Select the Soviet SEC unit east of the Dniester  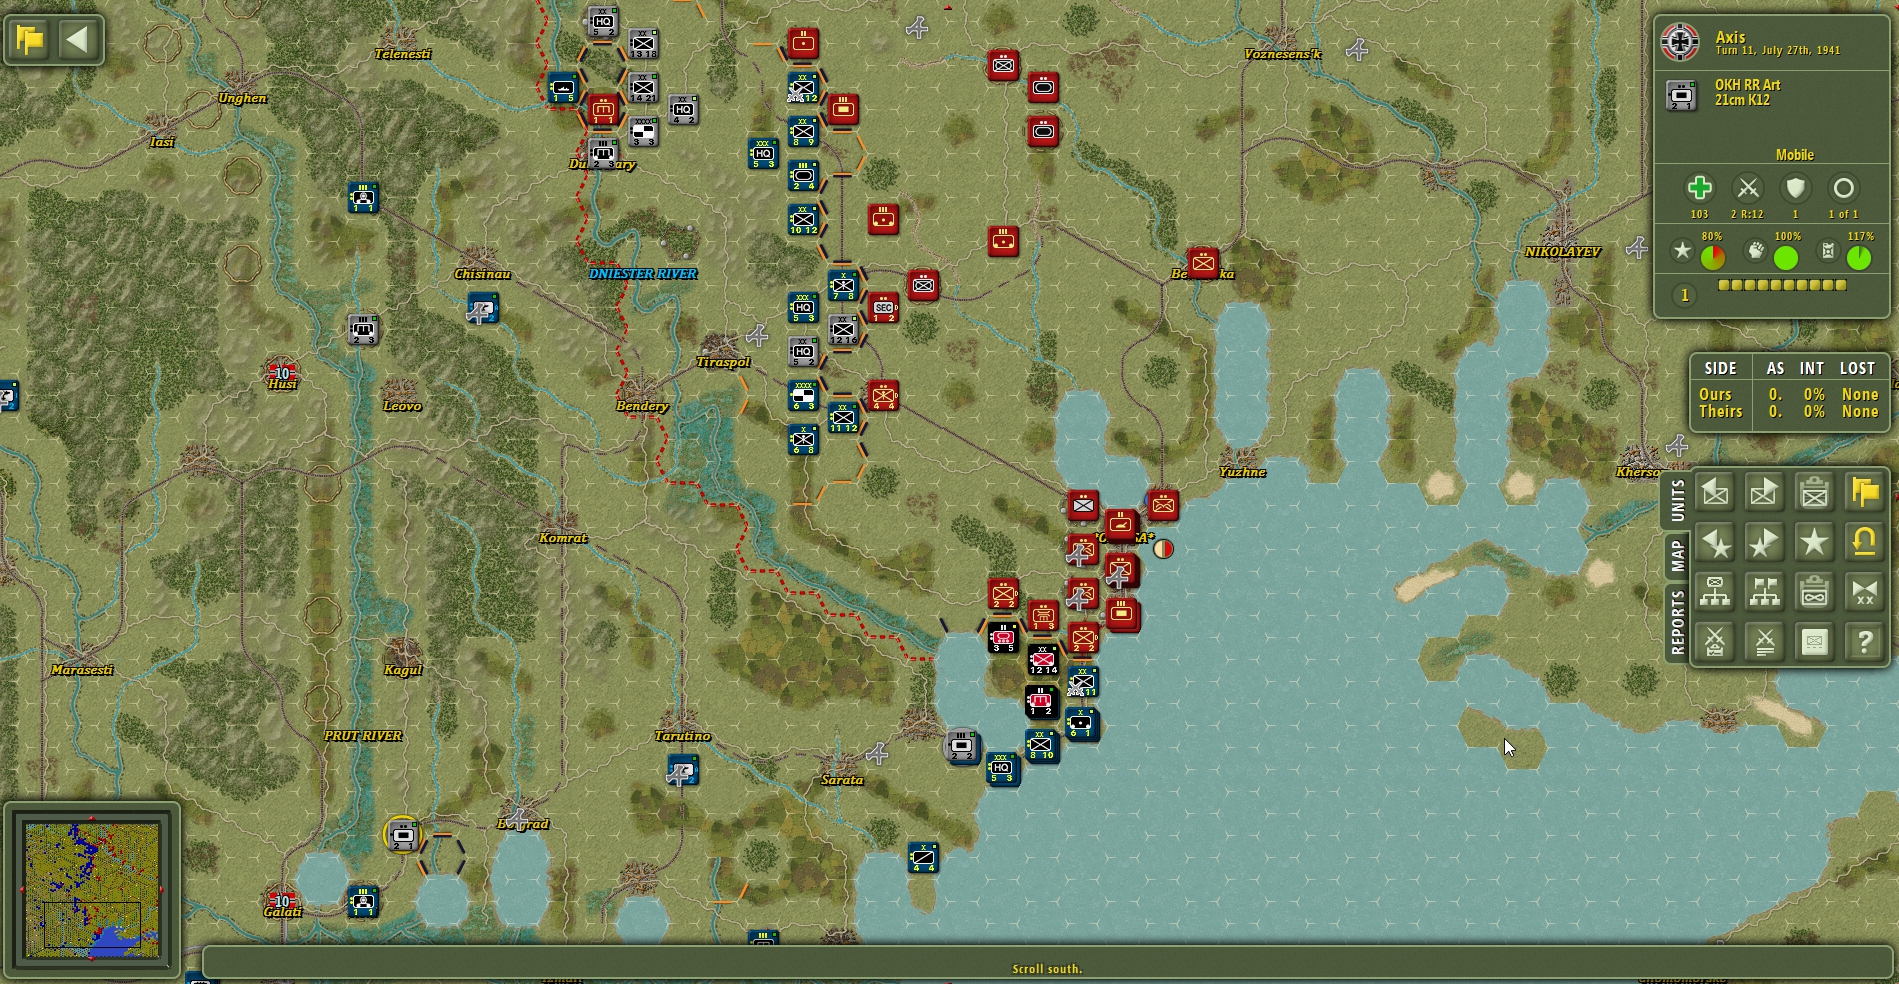click(883, 308)
